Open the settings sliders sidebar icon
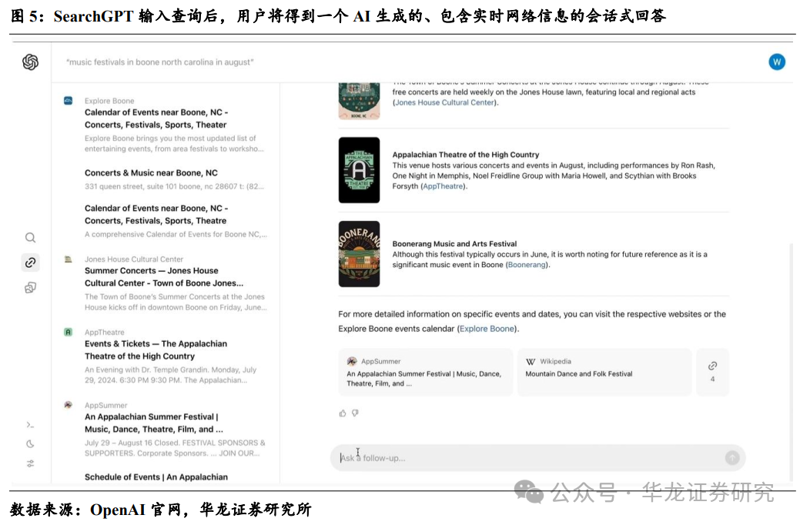This screenshot has height=525, width=800. point(31,463)
